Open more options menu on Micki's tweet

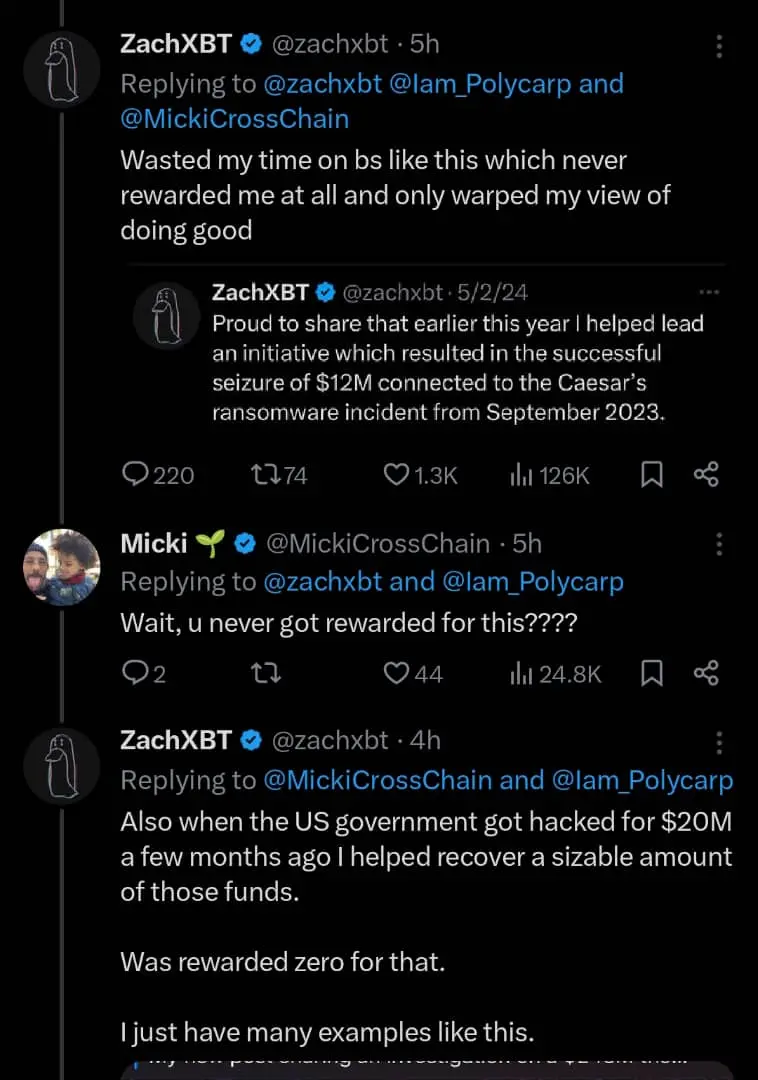click(x=719, y=544)
